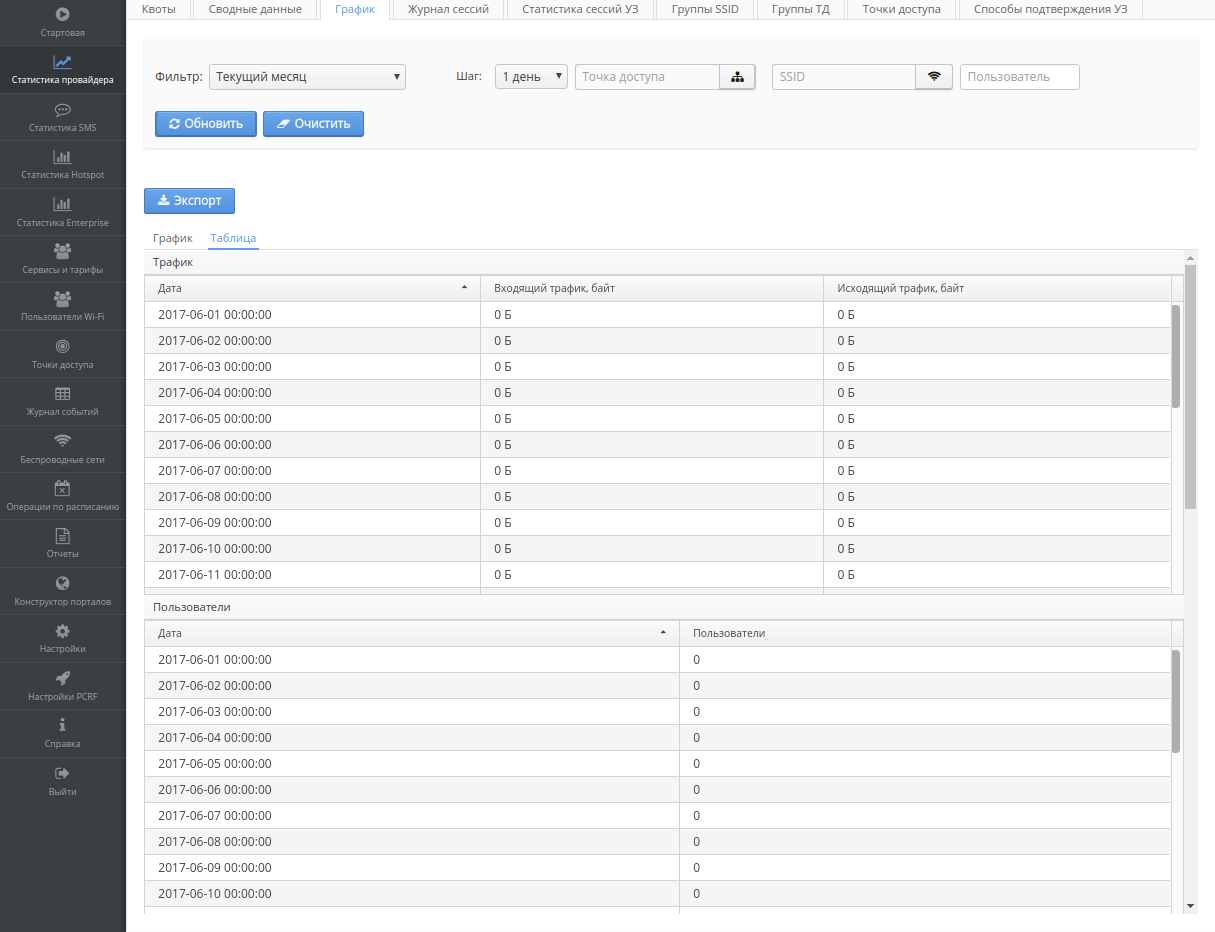Click the Экспорт button

[x=189, y=200]
